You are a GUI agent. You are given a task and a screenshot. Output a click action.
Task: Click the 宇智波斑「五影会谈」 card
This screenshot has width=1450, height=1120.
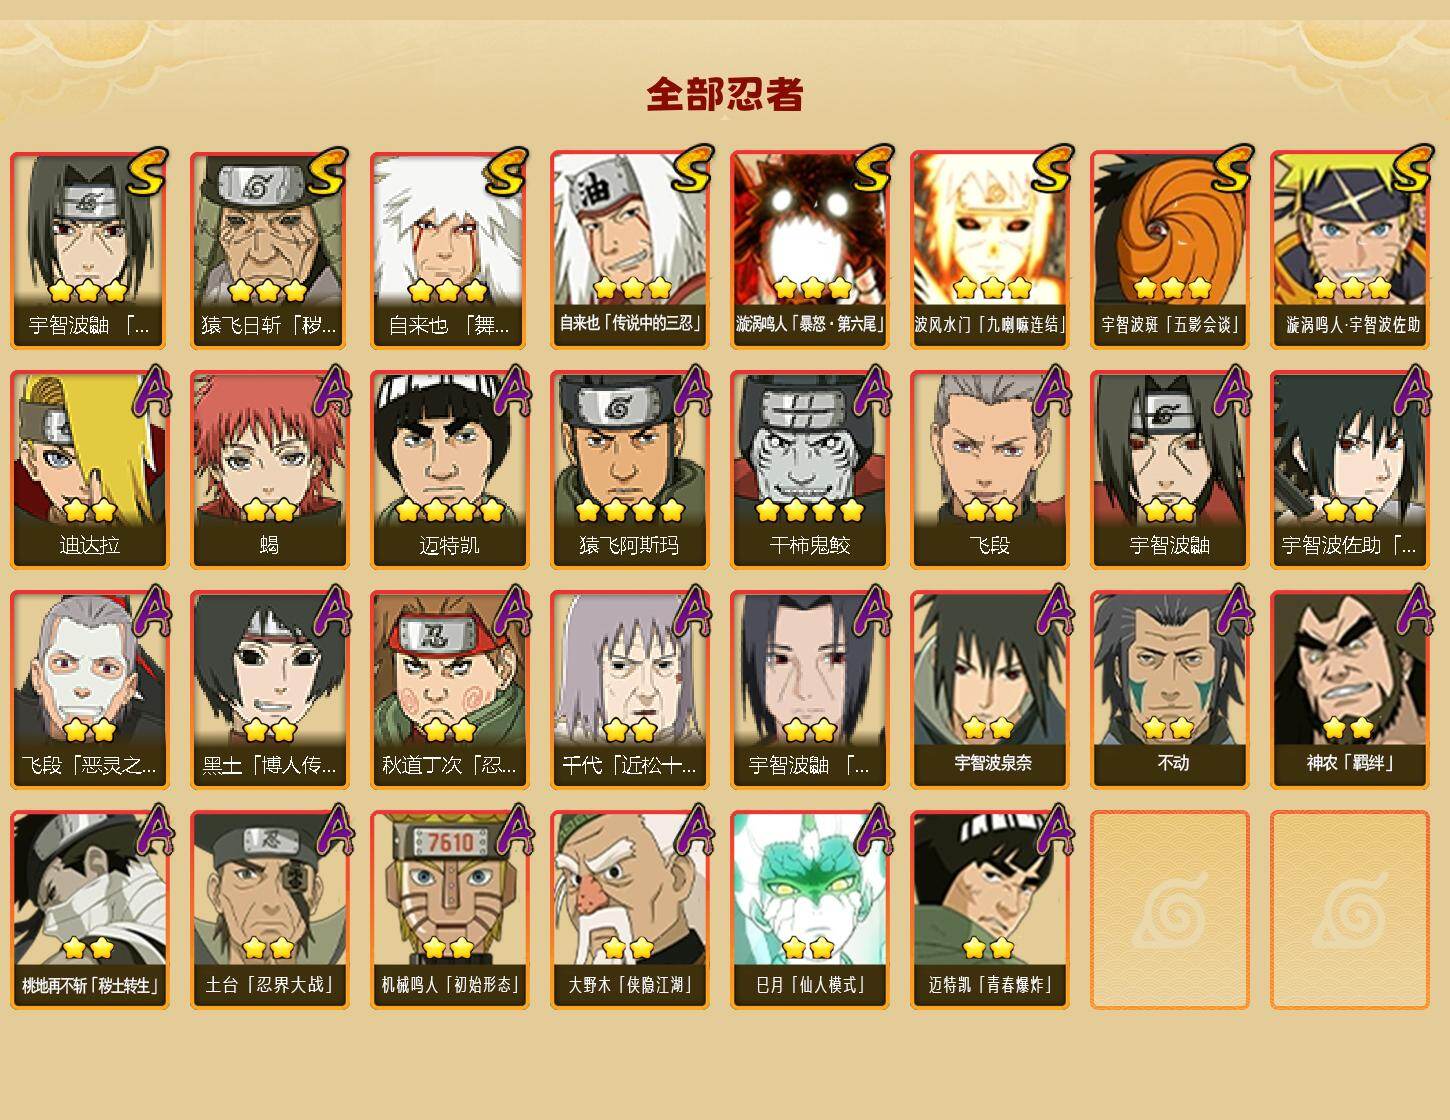[1170, 249]
